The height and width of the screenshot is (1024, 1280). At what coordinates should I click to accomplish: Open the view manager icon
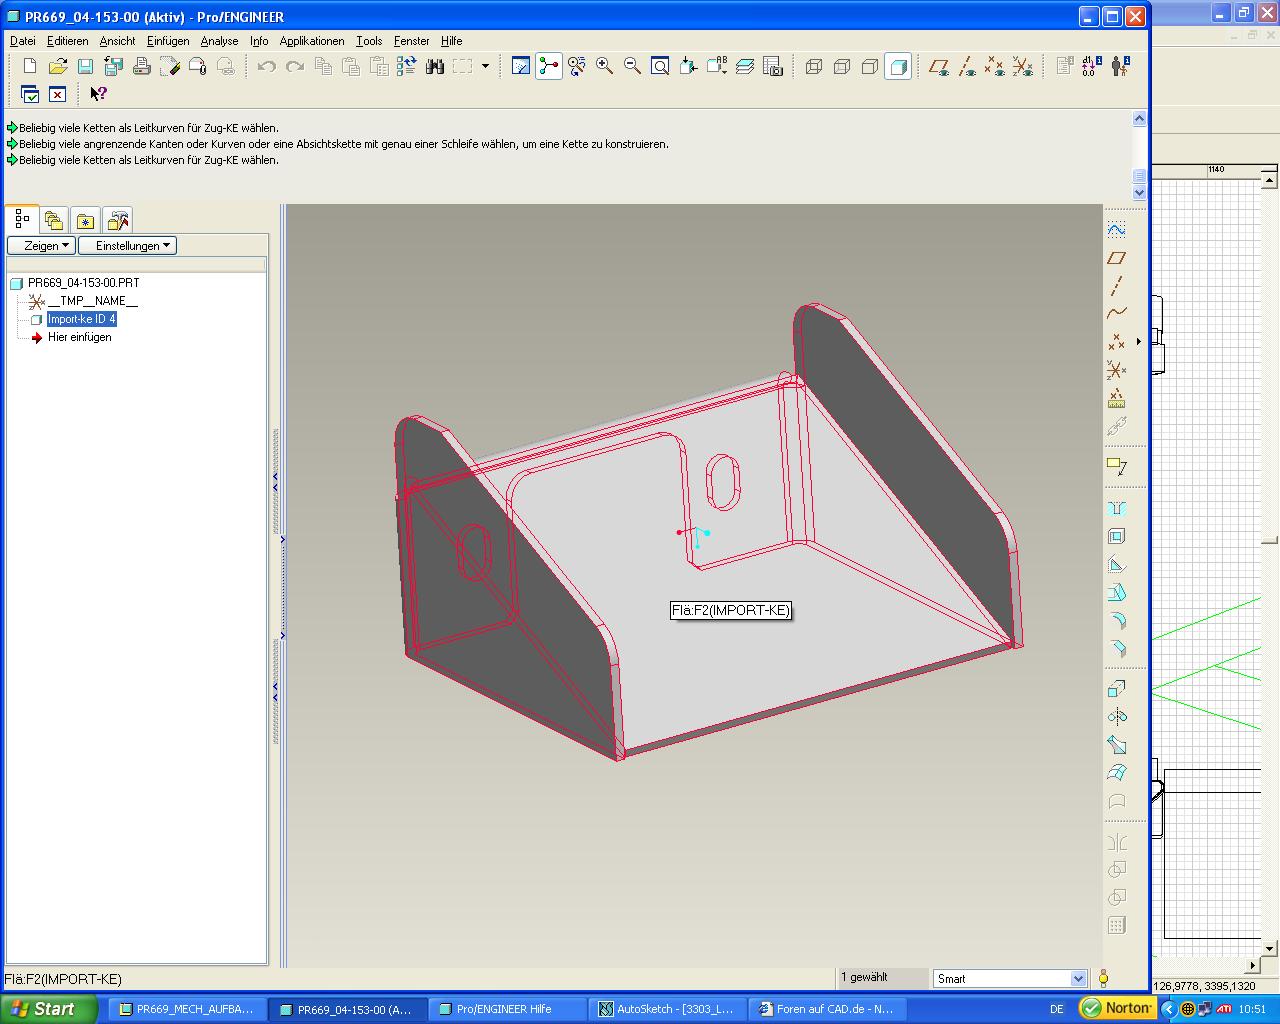pos(772,66)
